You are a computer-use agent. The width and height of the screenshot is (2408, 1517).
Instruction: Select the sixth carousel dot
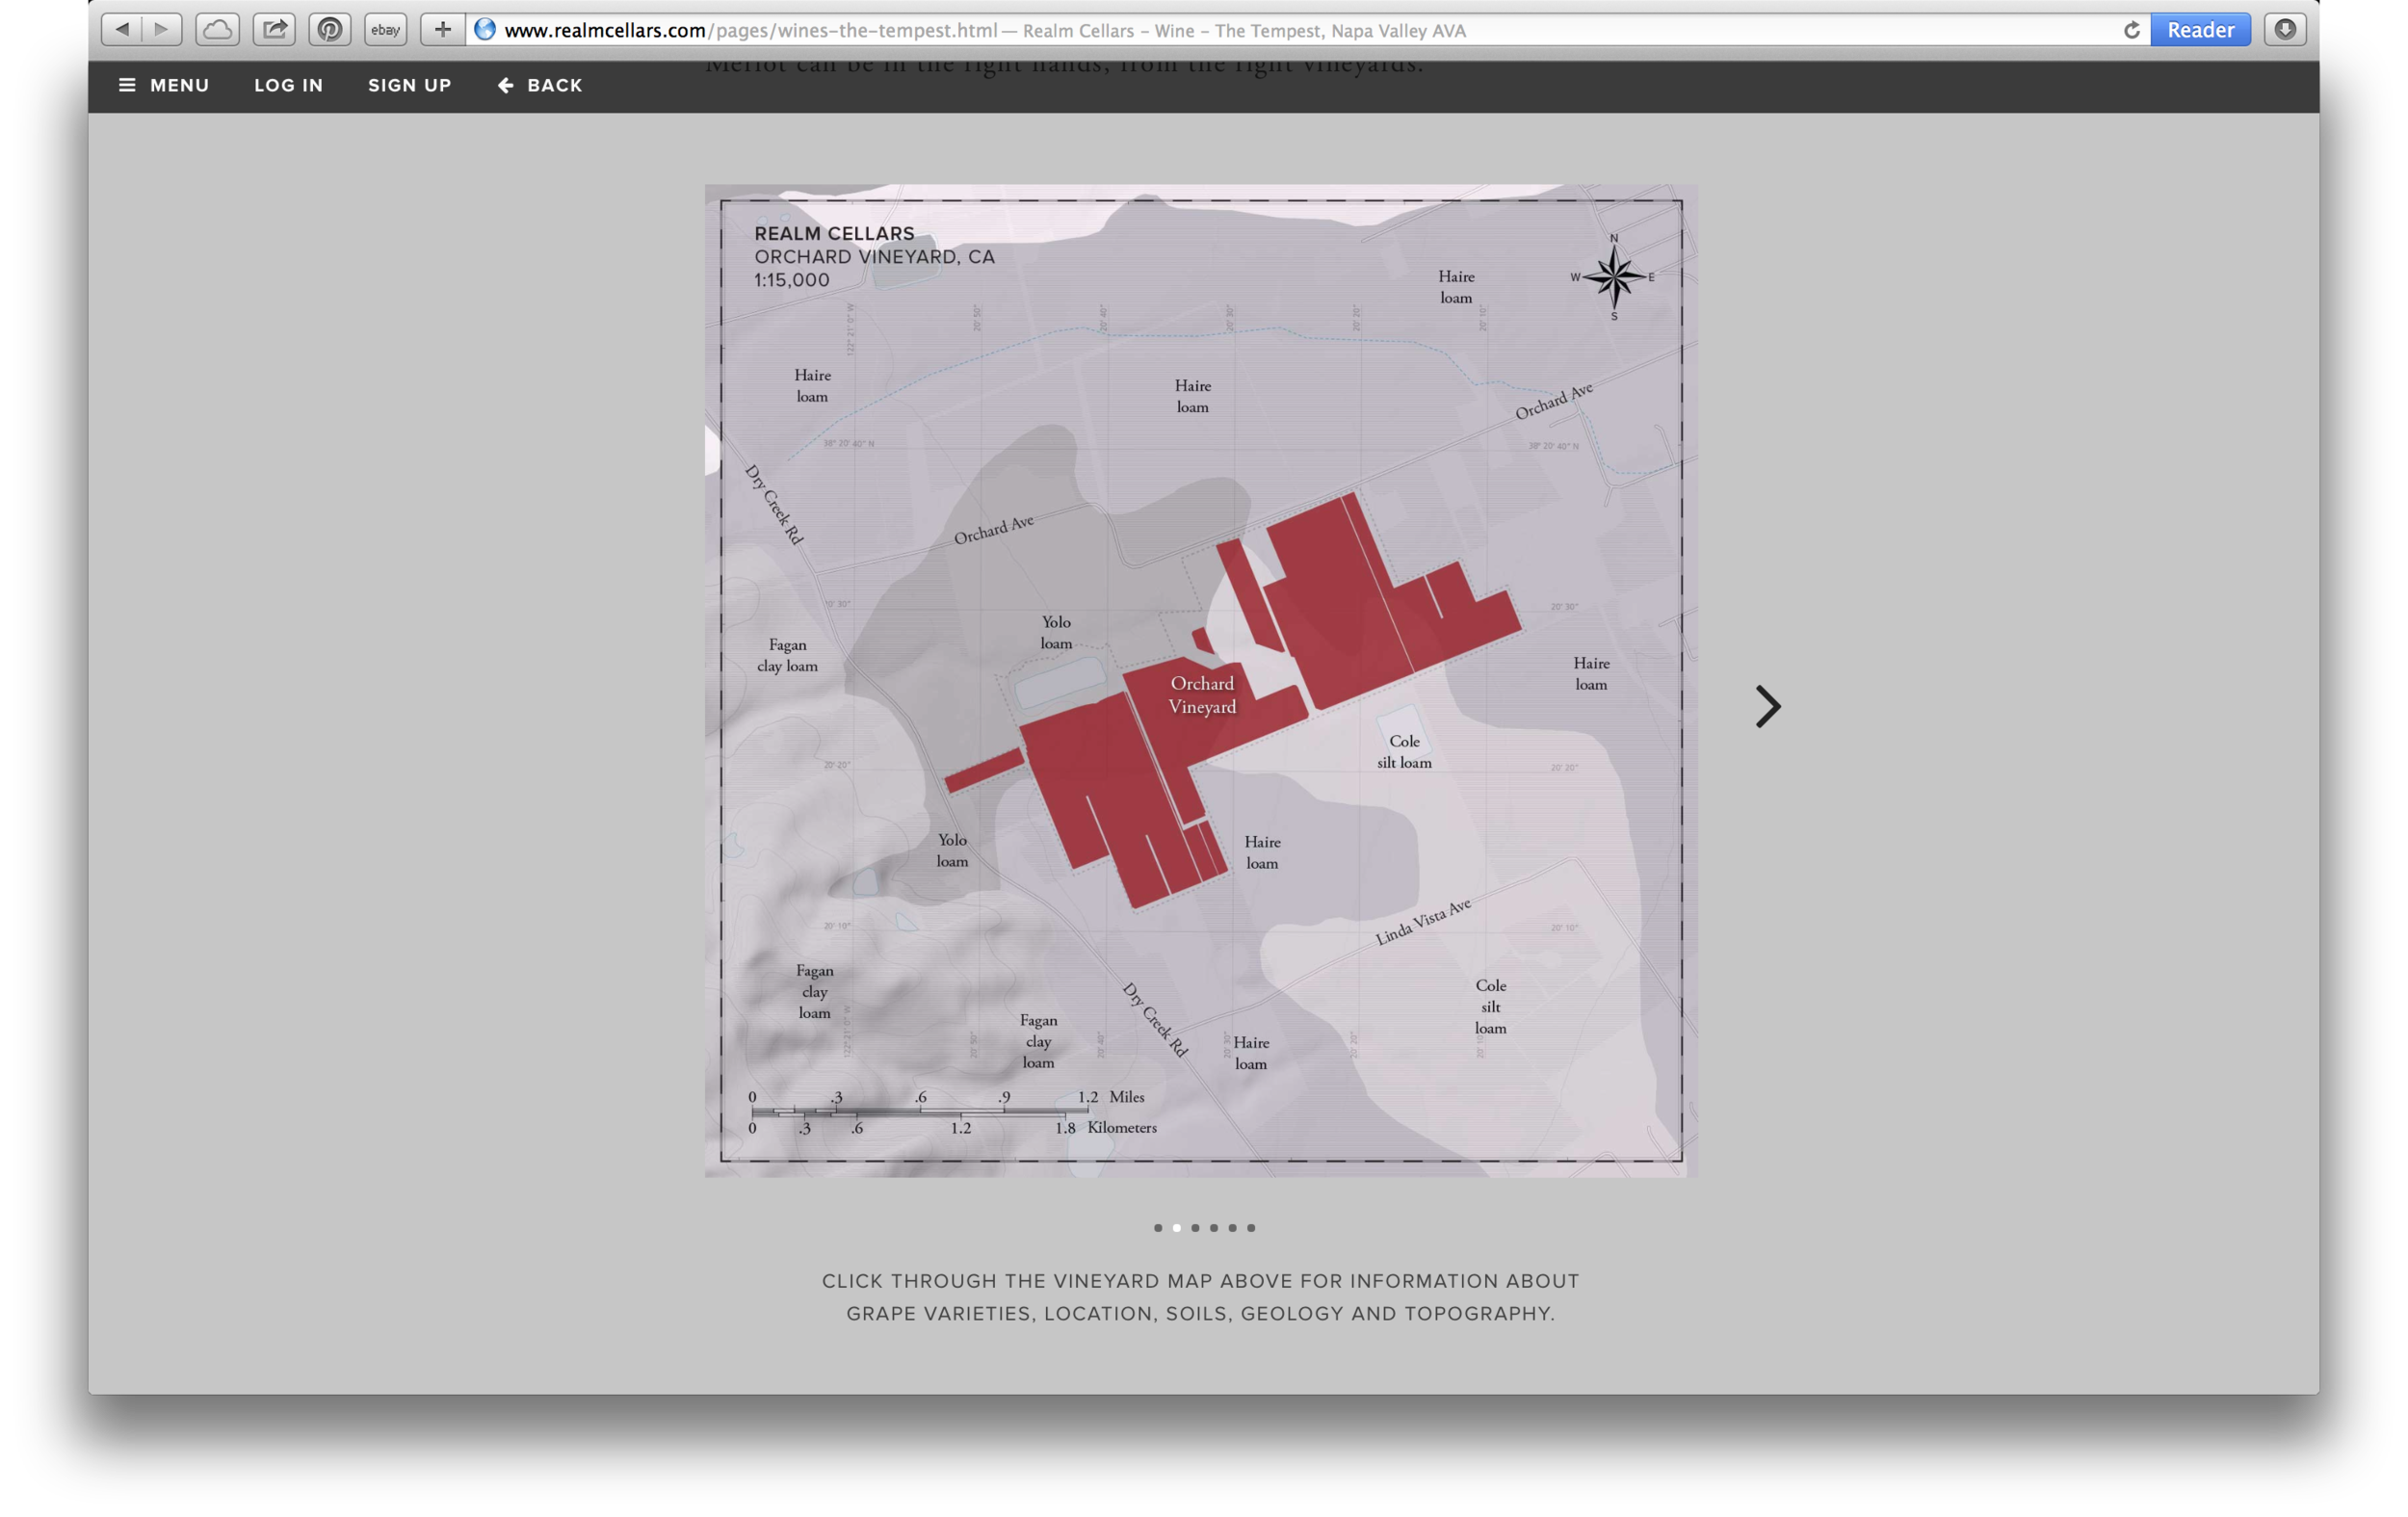coord(1251,1228)
